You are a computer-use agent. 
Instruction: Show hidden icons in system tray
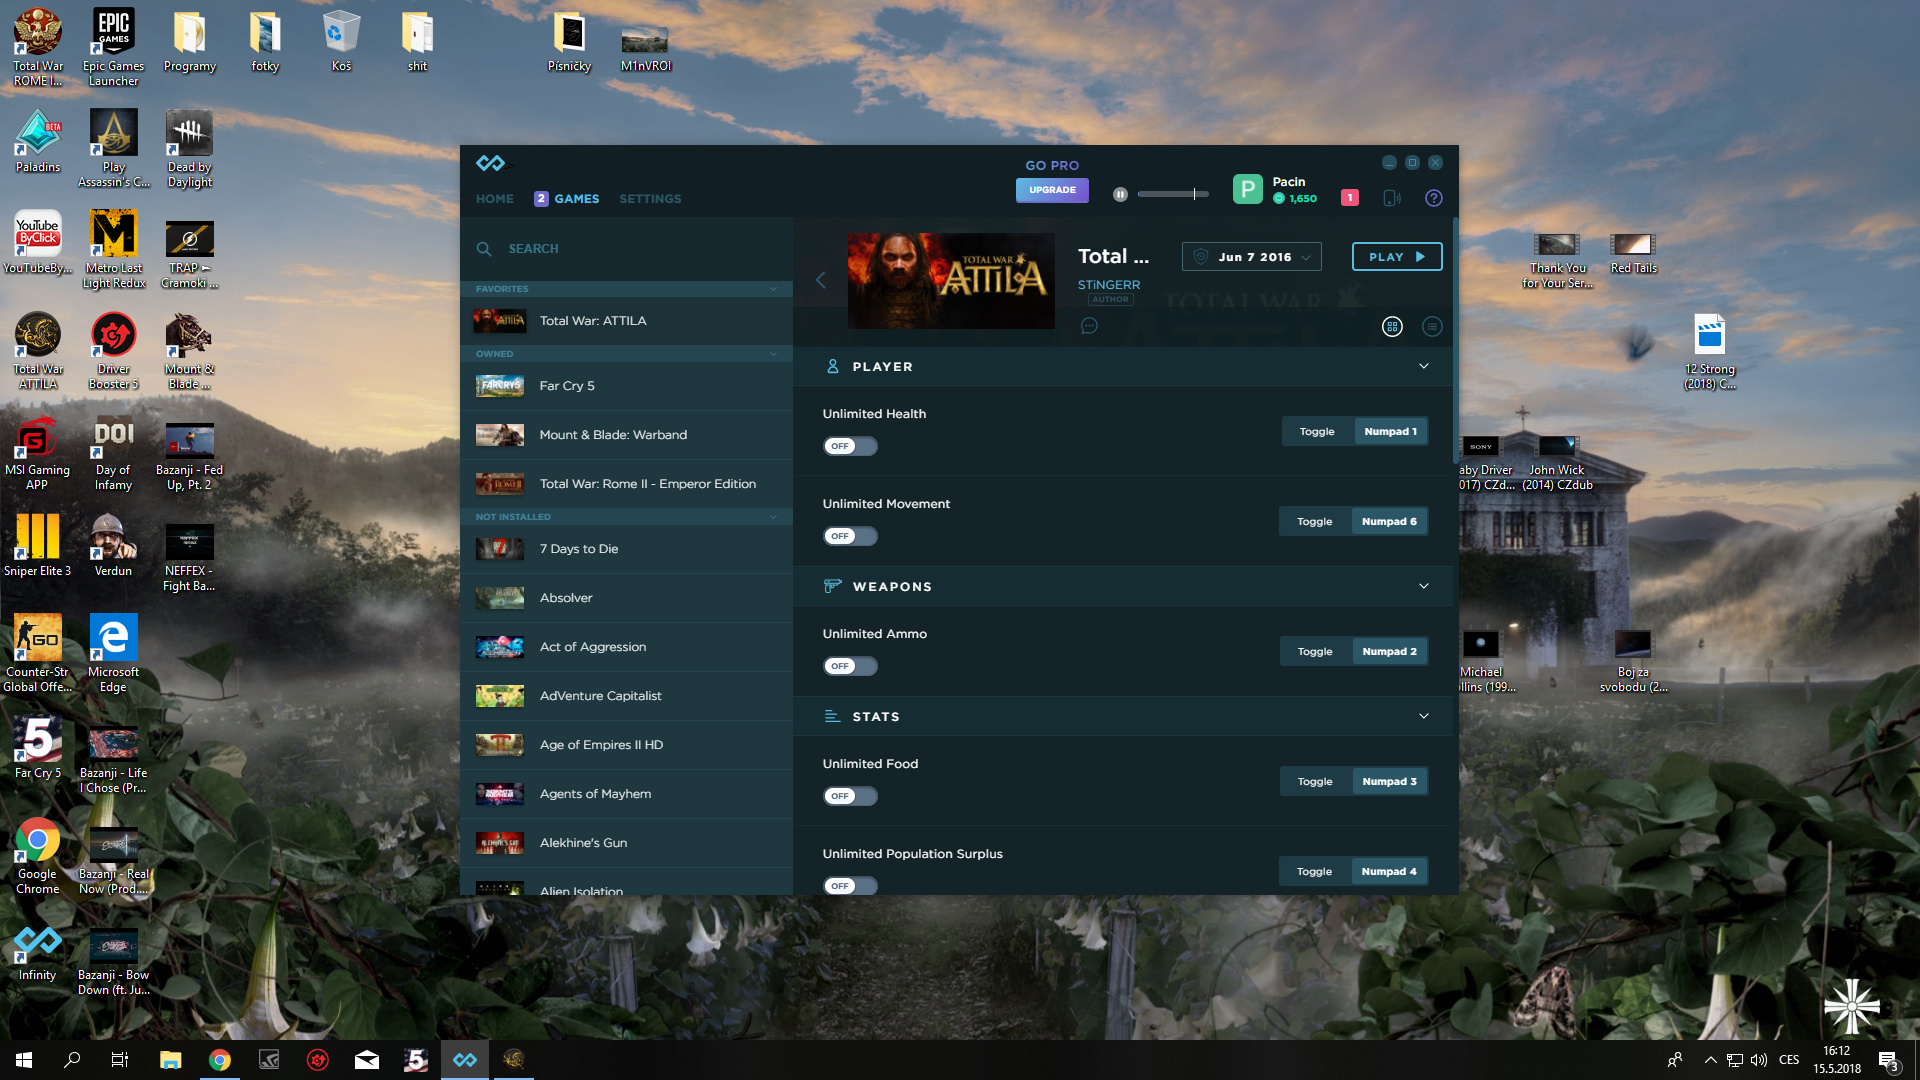click(1710, 1060)
